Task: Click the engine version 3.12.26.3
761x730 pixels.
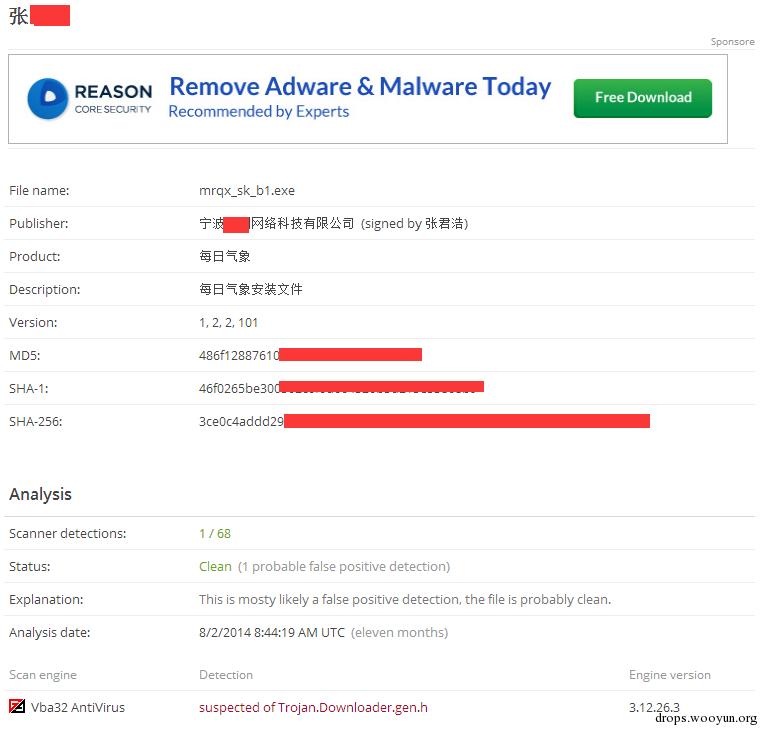Action: [654, 707]
